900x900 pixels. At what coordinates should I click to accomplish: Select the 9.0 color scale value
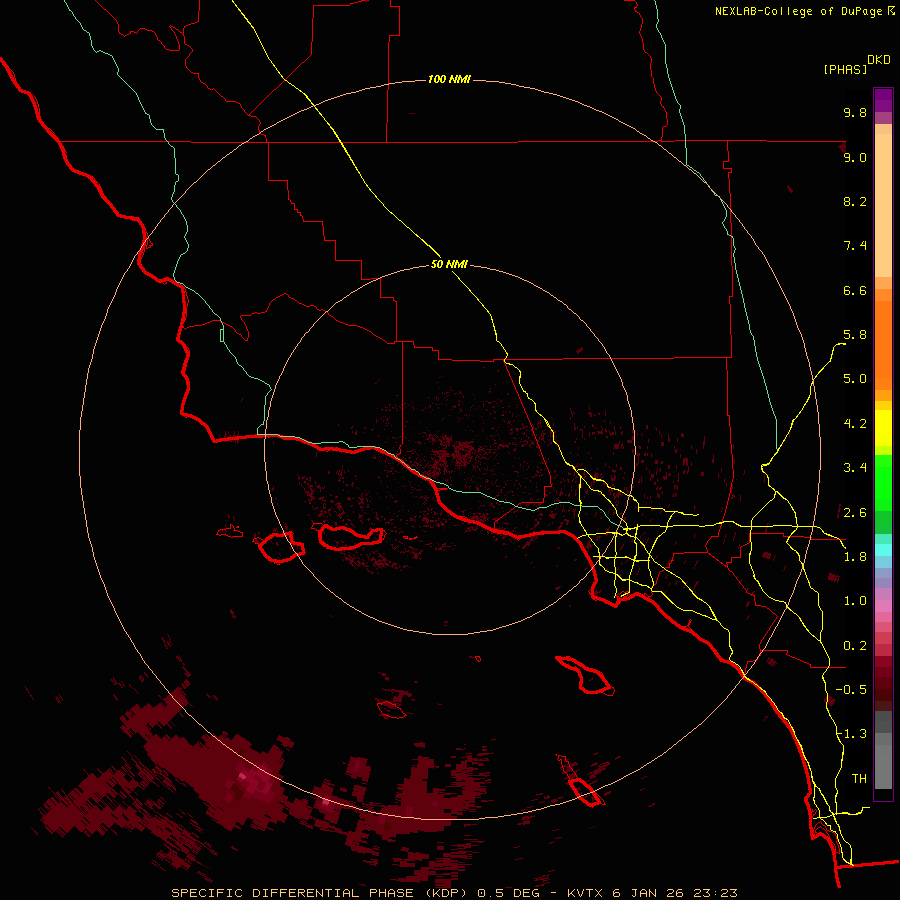(855, 157)
